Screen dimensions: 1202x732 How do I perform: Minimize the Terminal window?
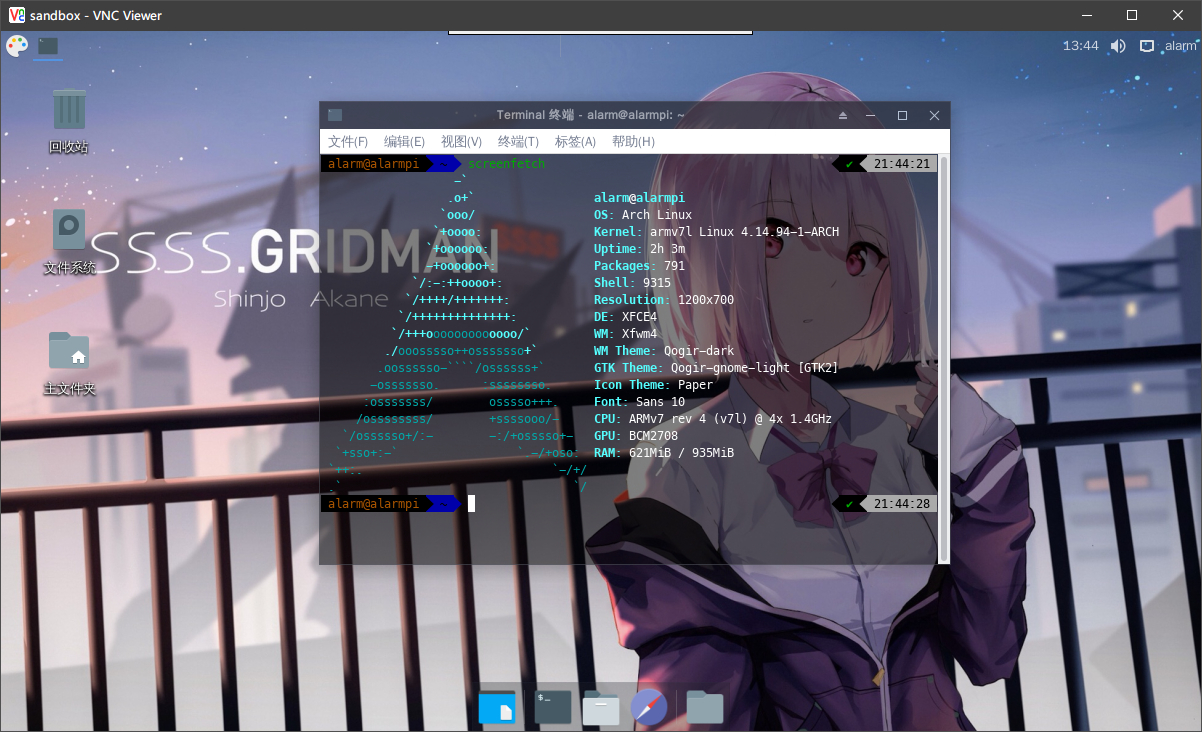click(873, 115)
